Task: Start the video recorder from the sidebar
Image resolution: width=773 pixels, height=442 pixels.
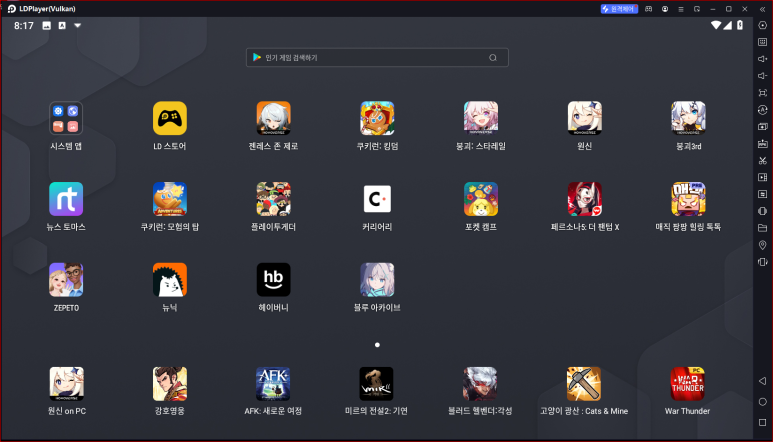Action: (763, 177)
